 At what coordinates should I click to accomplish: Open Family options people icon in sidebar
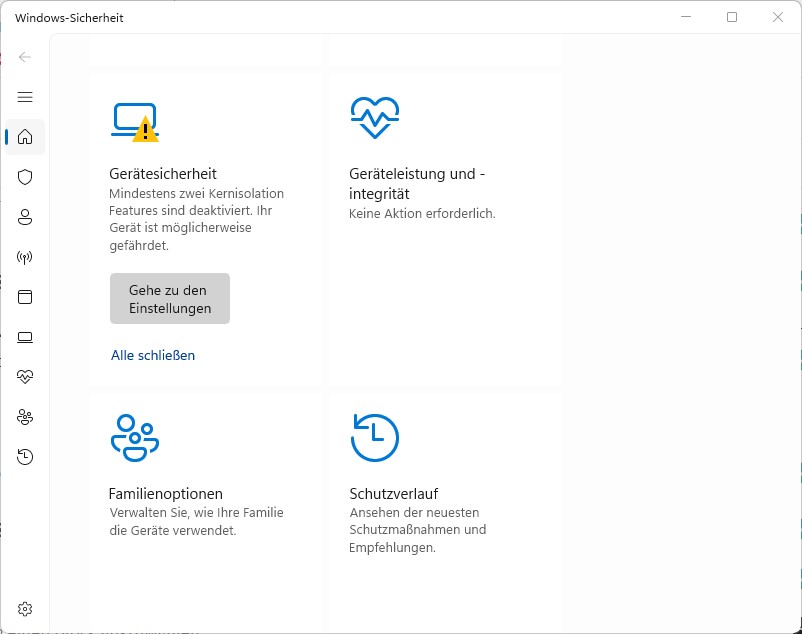click(x=25, y=417)
